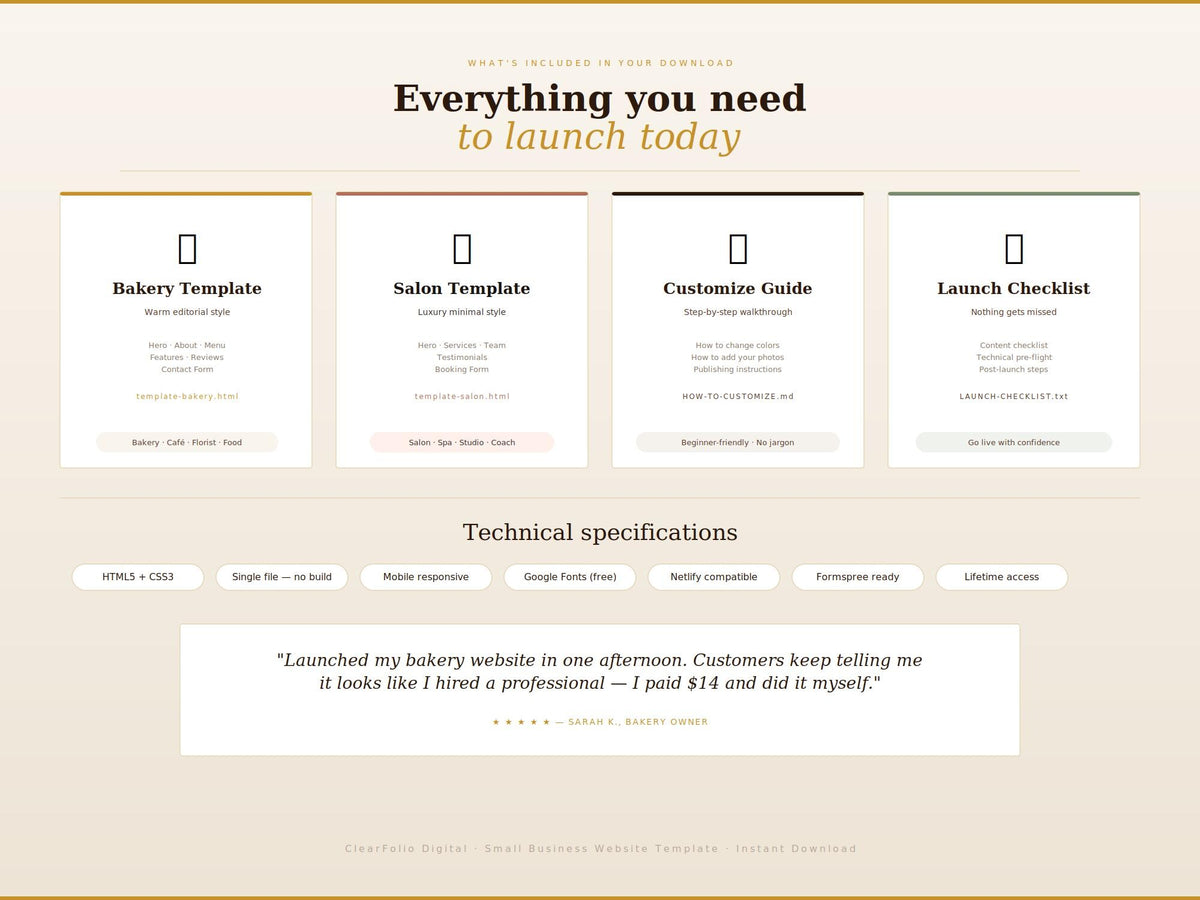Click the Bakery · Café · Florist · Food tag

[187, 442]
